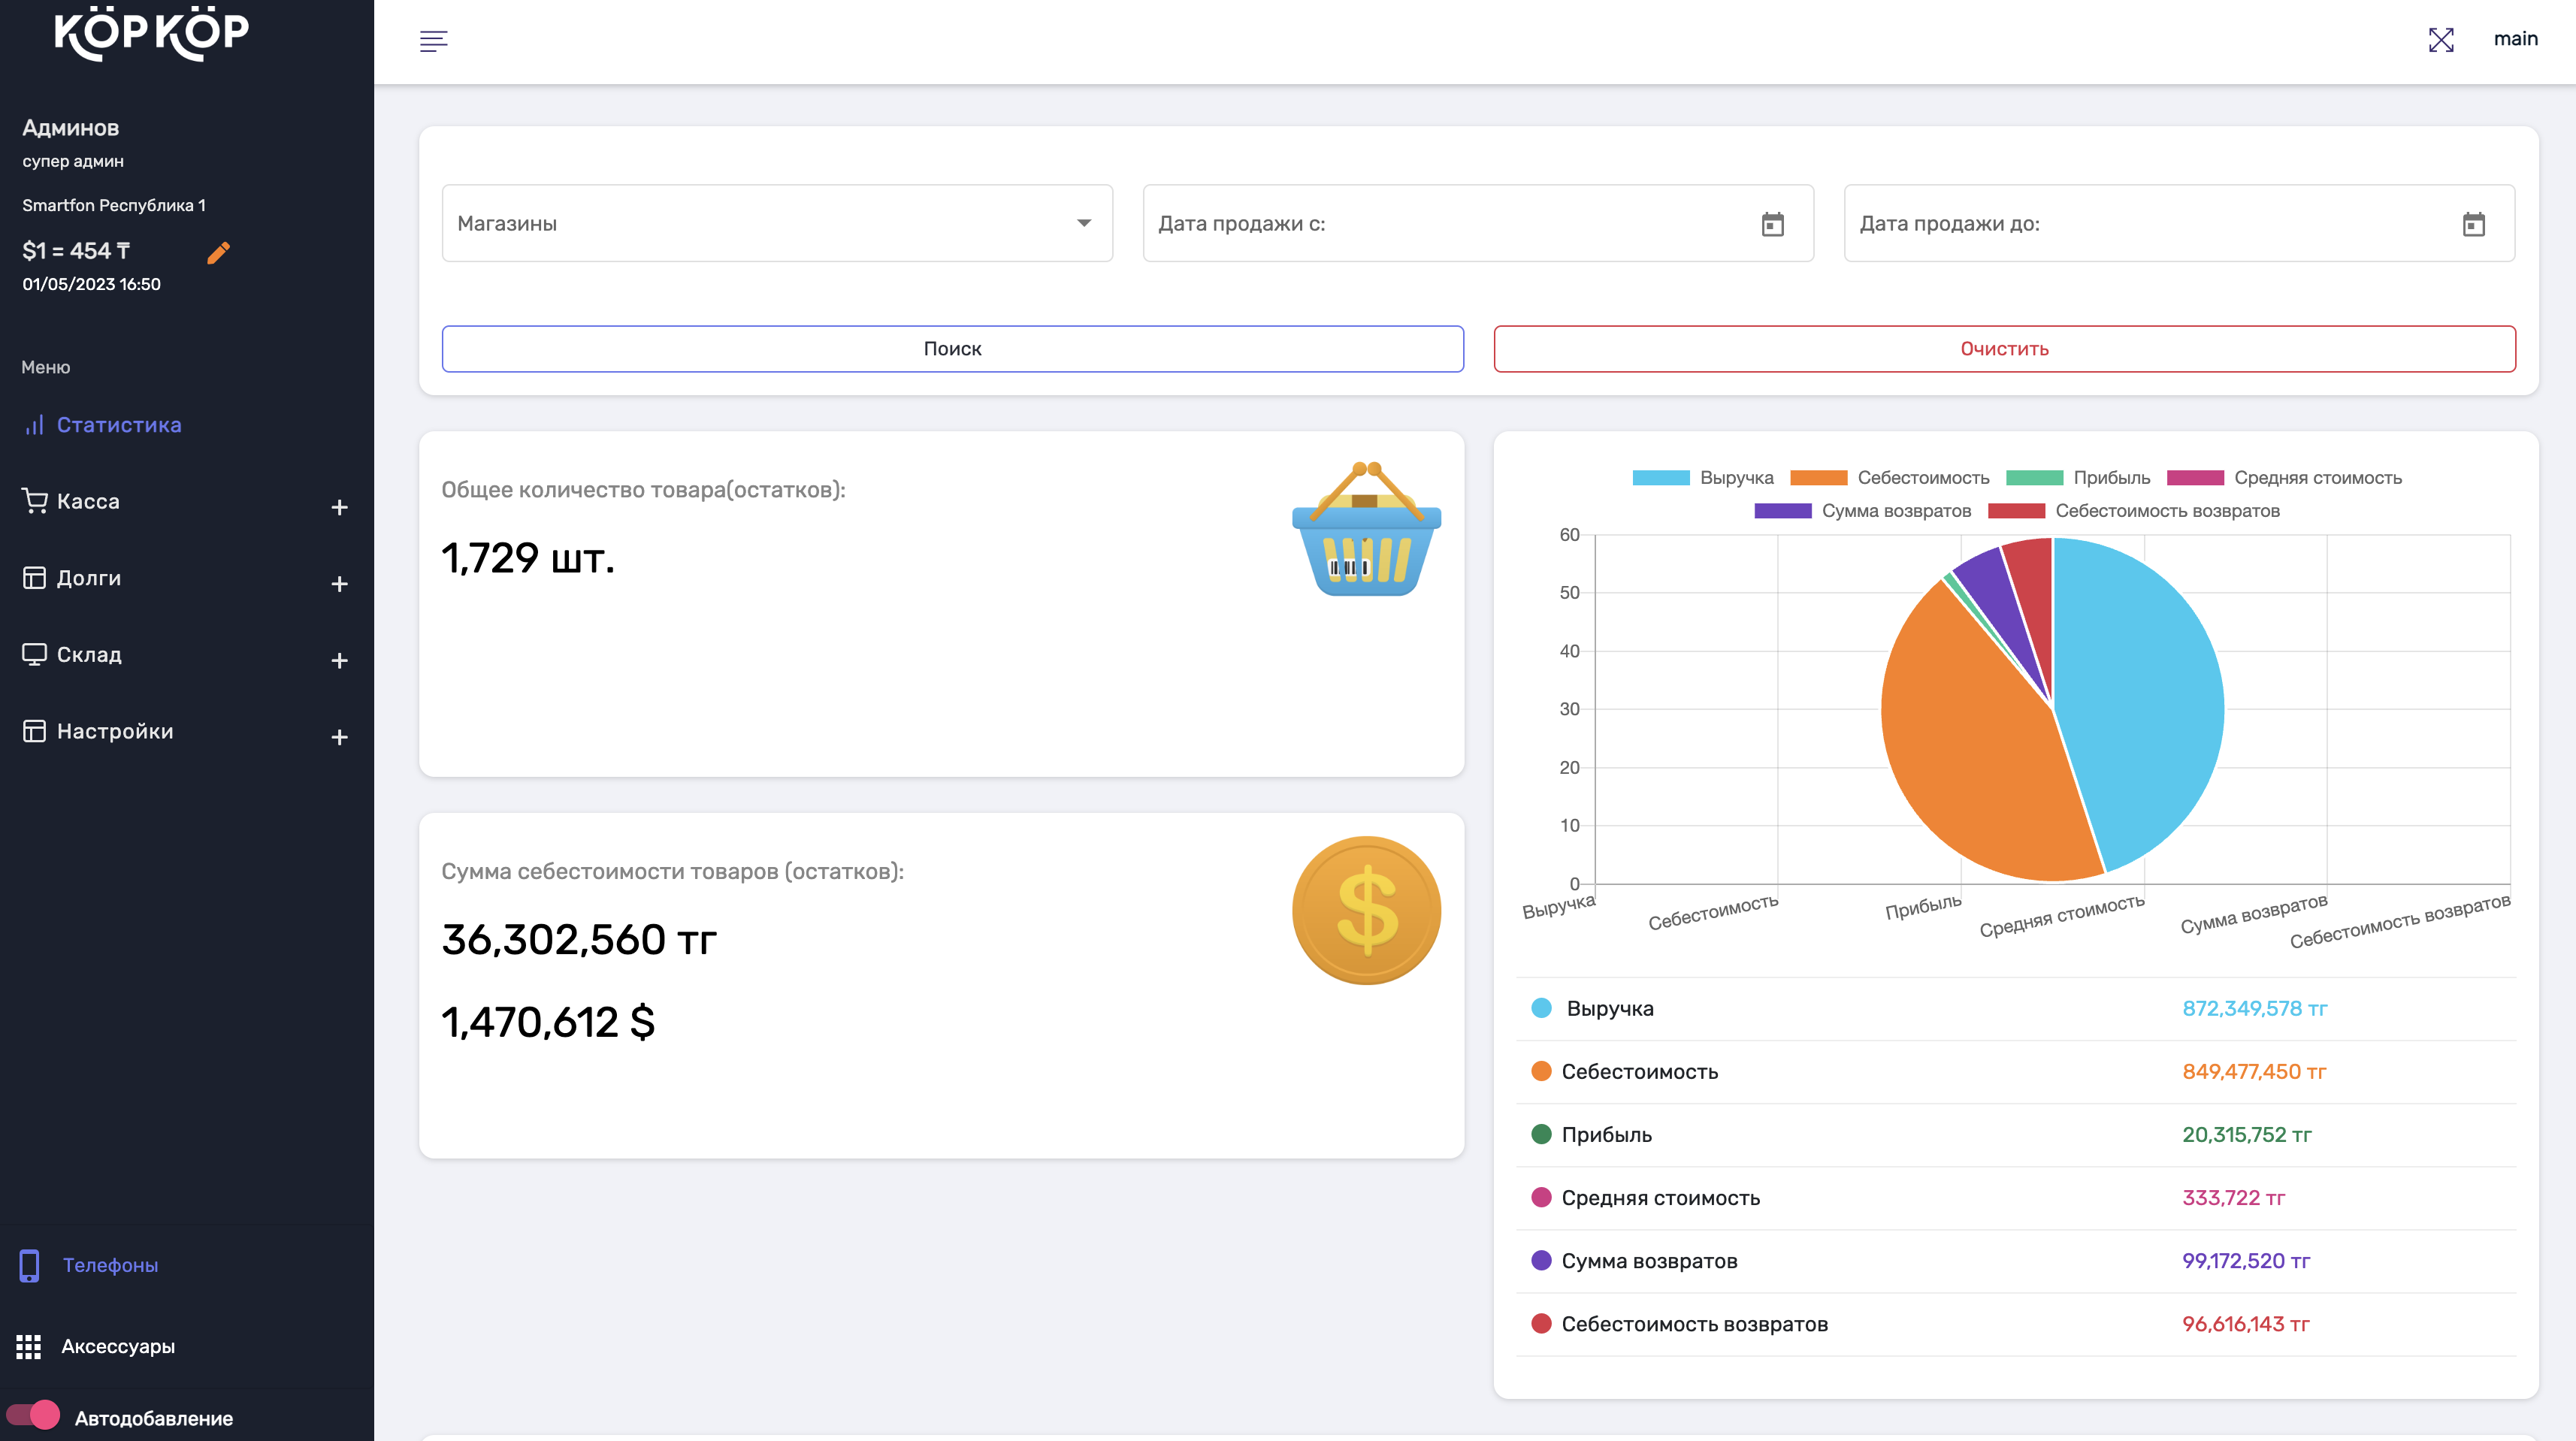2576x1441 pixels.
Task: Click the main user label
Action: click(x=2515, y=39)
